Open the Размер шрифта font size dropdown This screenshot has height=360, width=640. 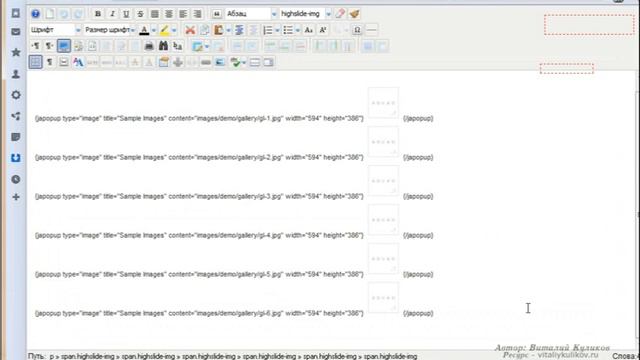pyautogui.click(x=109, y=30)
